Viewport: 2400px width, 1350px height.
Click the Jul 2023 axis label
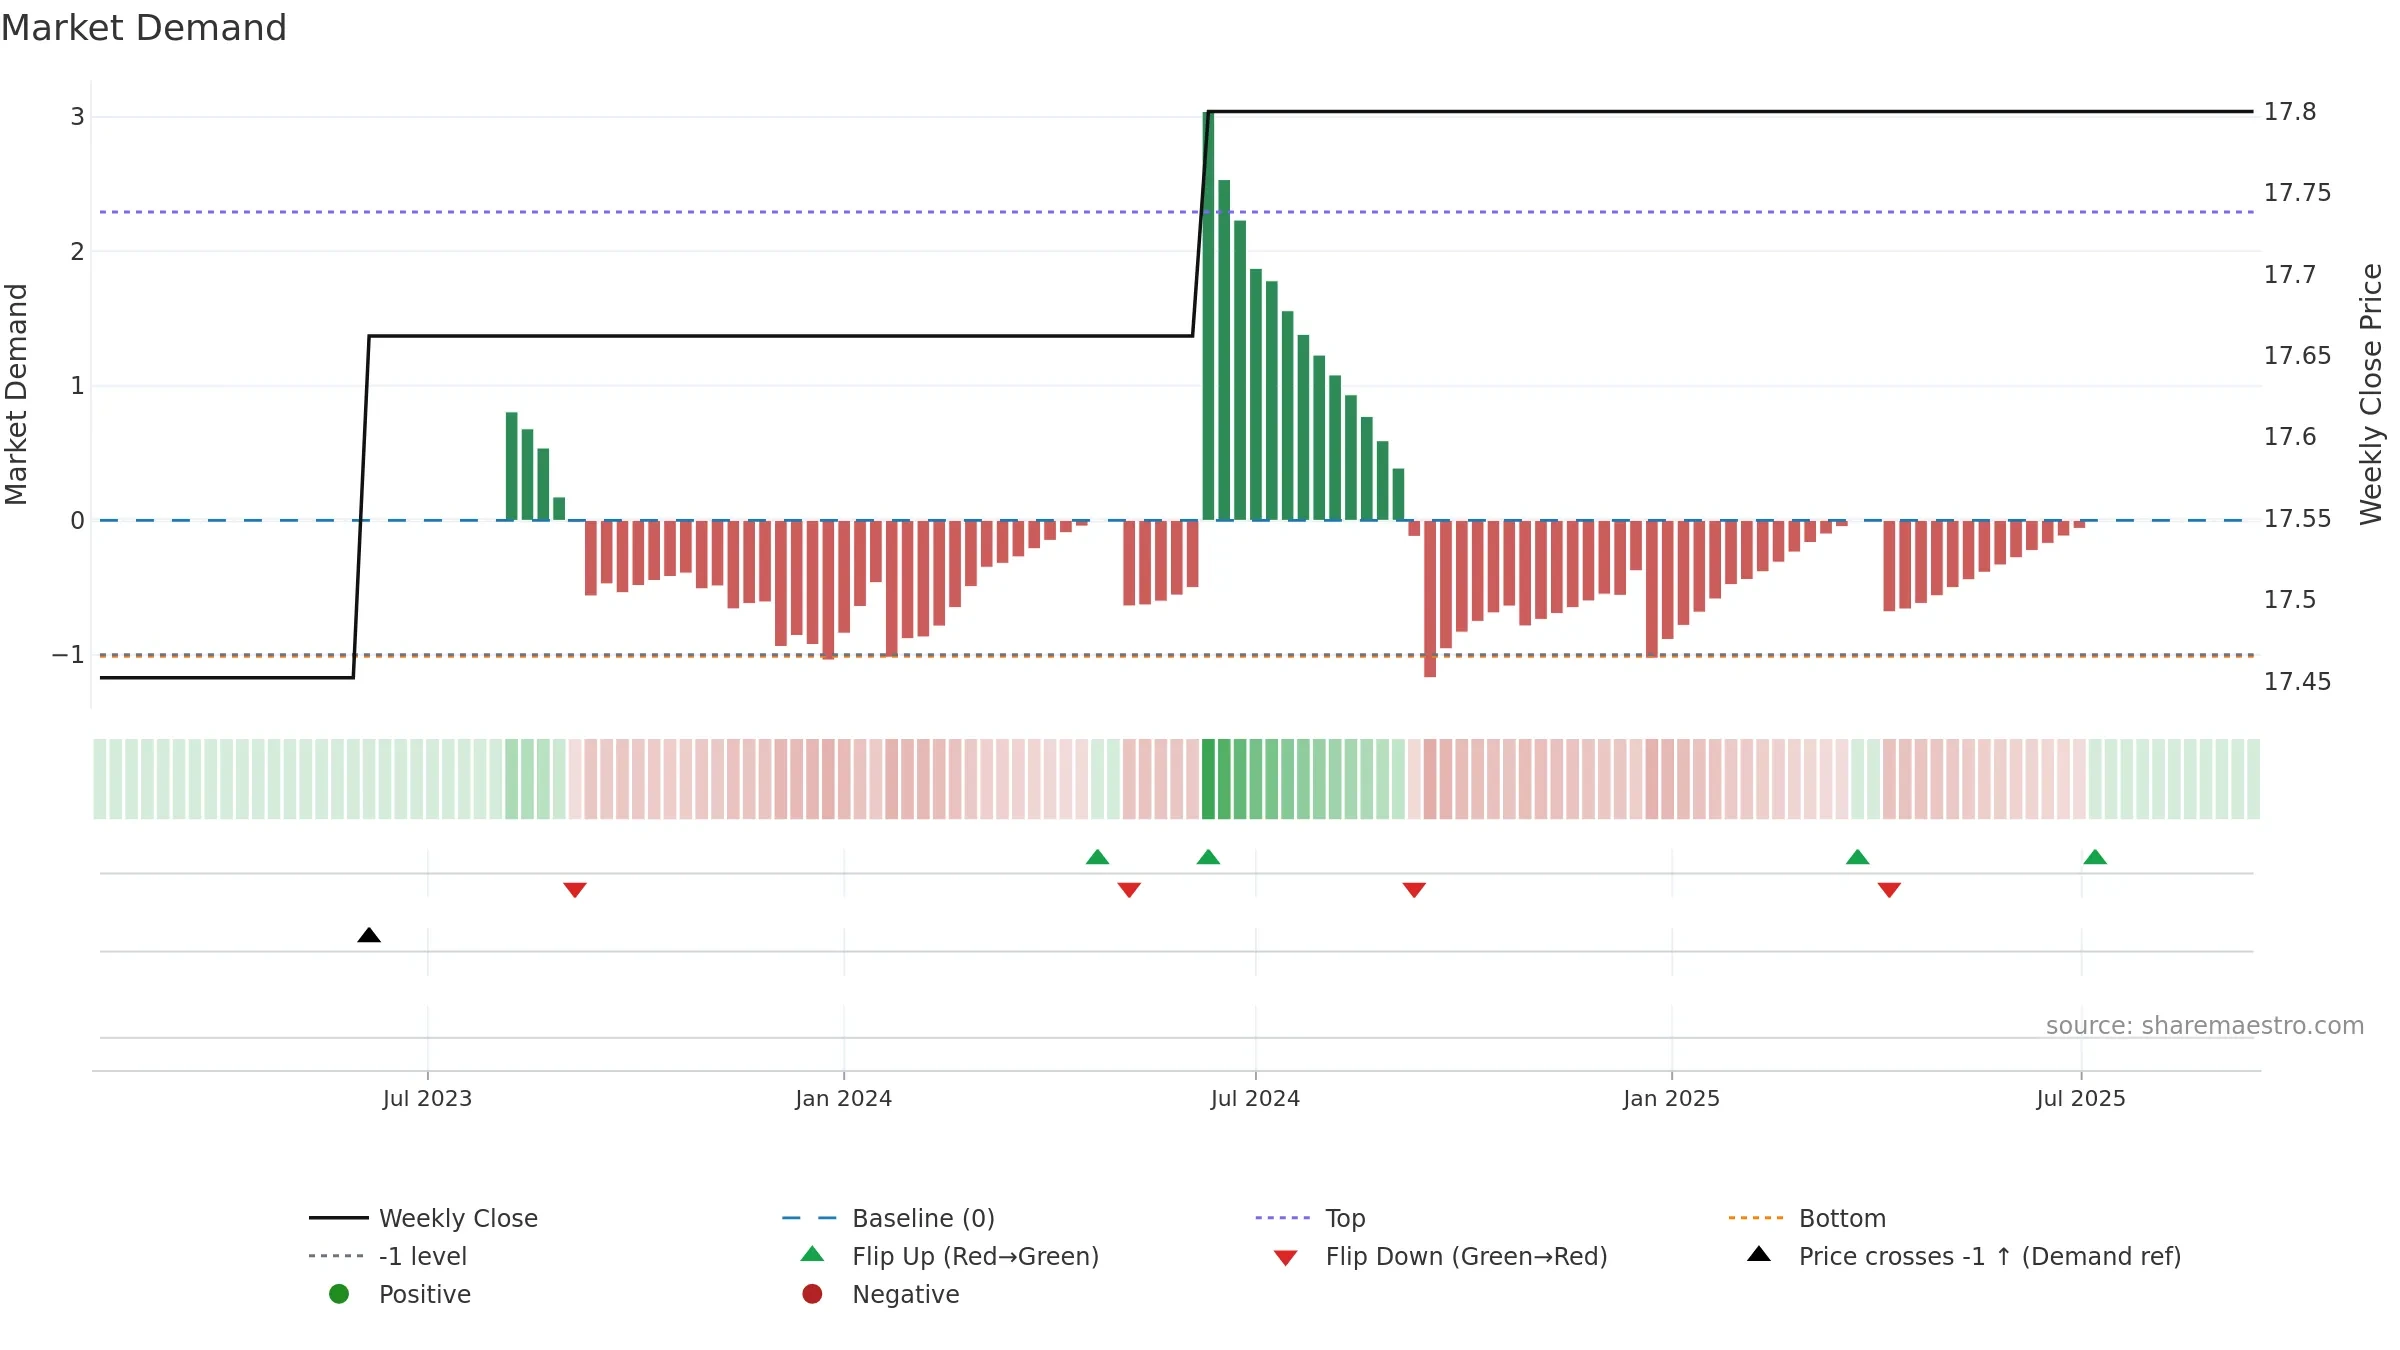tap(427, 1099)
